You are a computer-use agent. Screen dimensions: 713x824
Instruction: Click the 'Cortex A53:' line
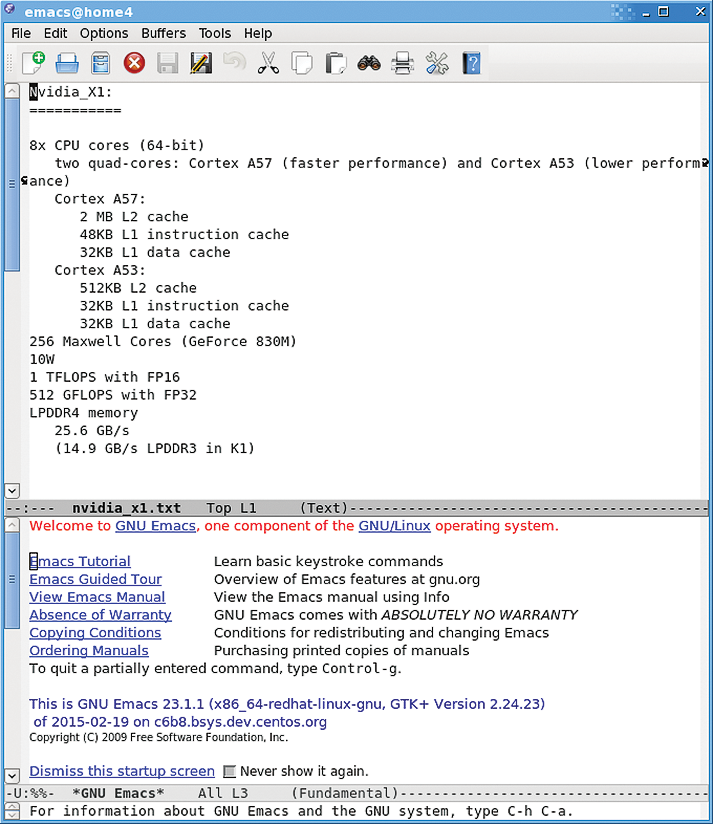100,271
